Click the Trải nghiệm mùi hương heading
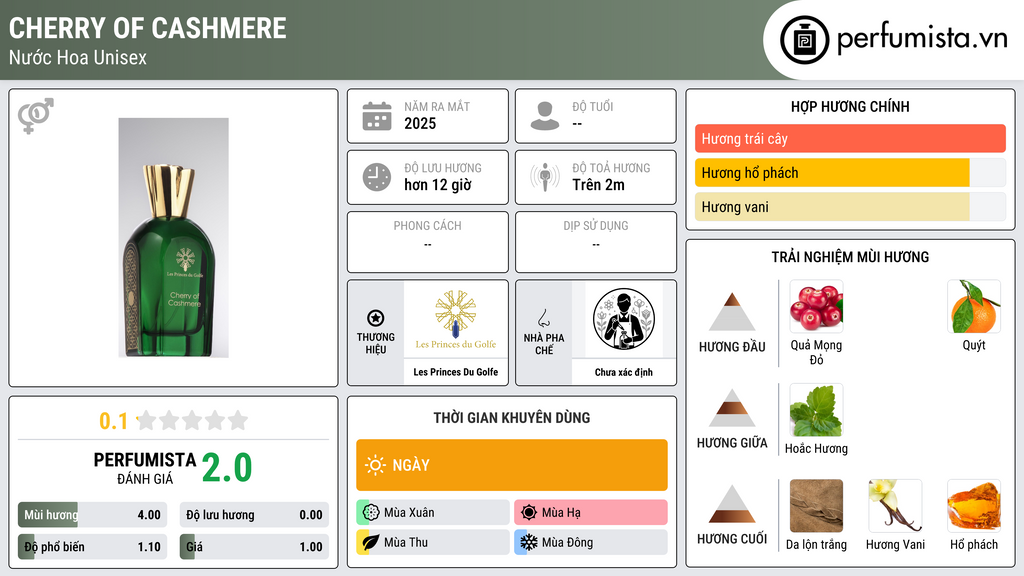1024x576 pixels. pos(850,257)
